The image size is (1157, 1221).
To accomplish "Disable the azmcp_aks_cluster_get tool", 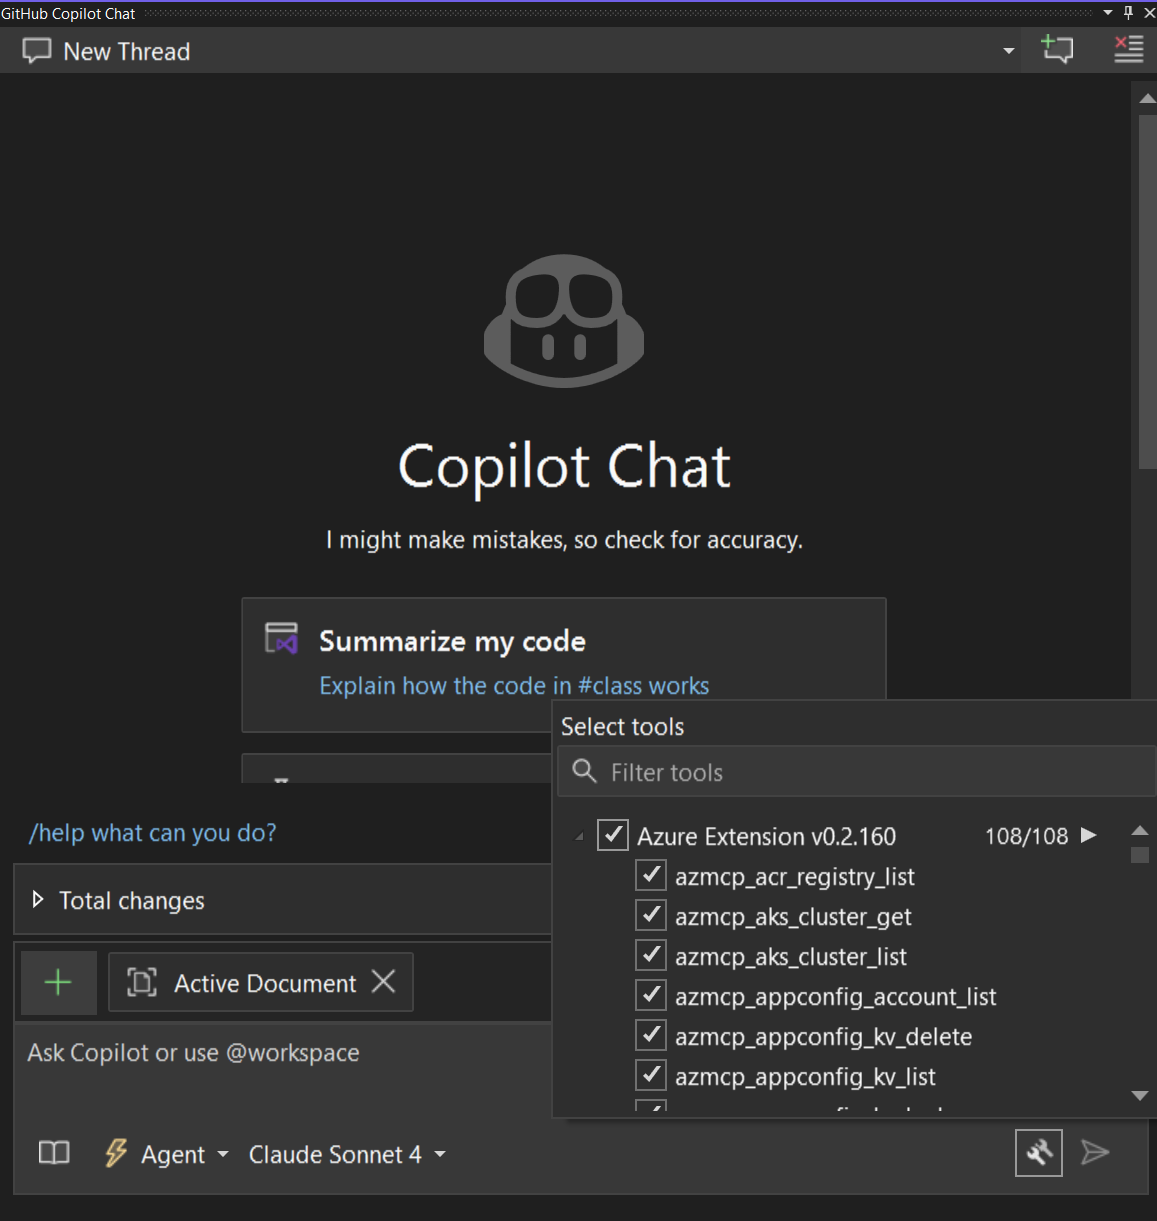I will 652,916.
